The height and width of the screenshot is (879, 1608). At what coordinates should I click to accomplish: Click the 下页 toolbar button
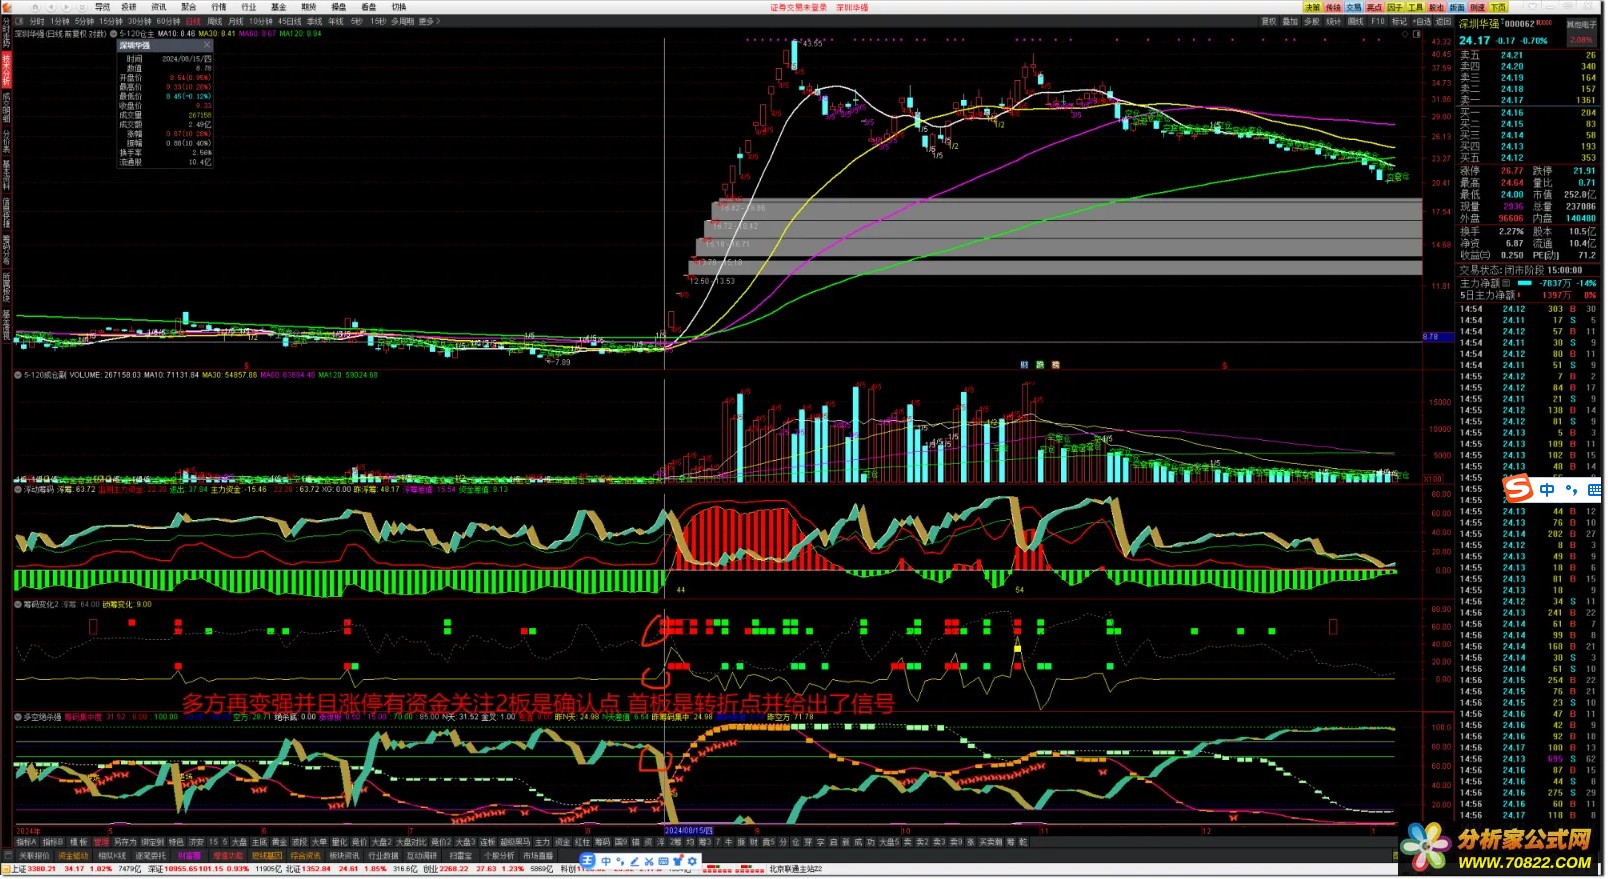click(x=1498, y=7)
